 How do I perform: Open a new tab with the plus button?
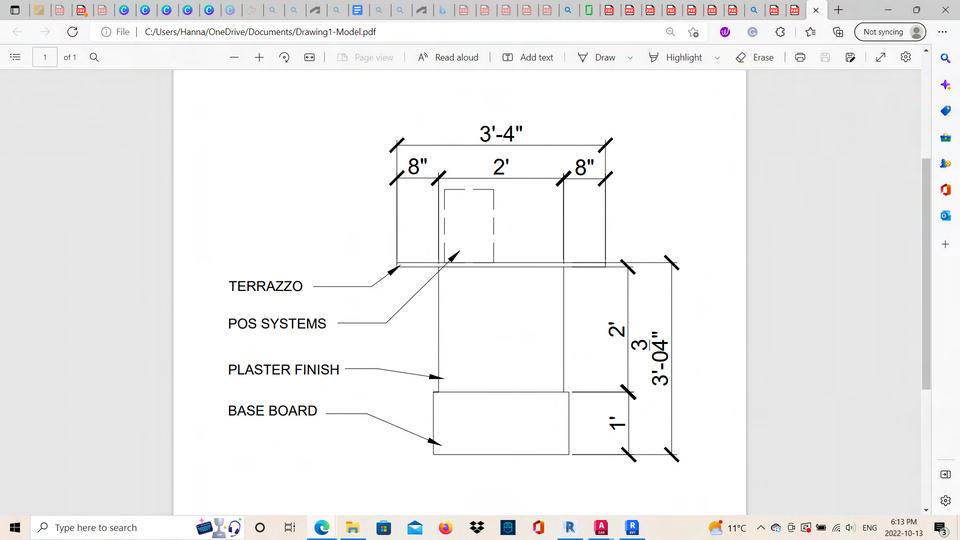point(838,10)
